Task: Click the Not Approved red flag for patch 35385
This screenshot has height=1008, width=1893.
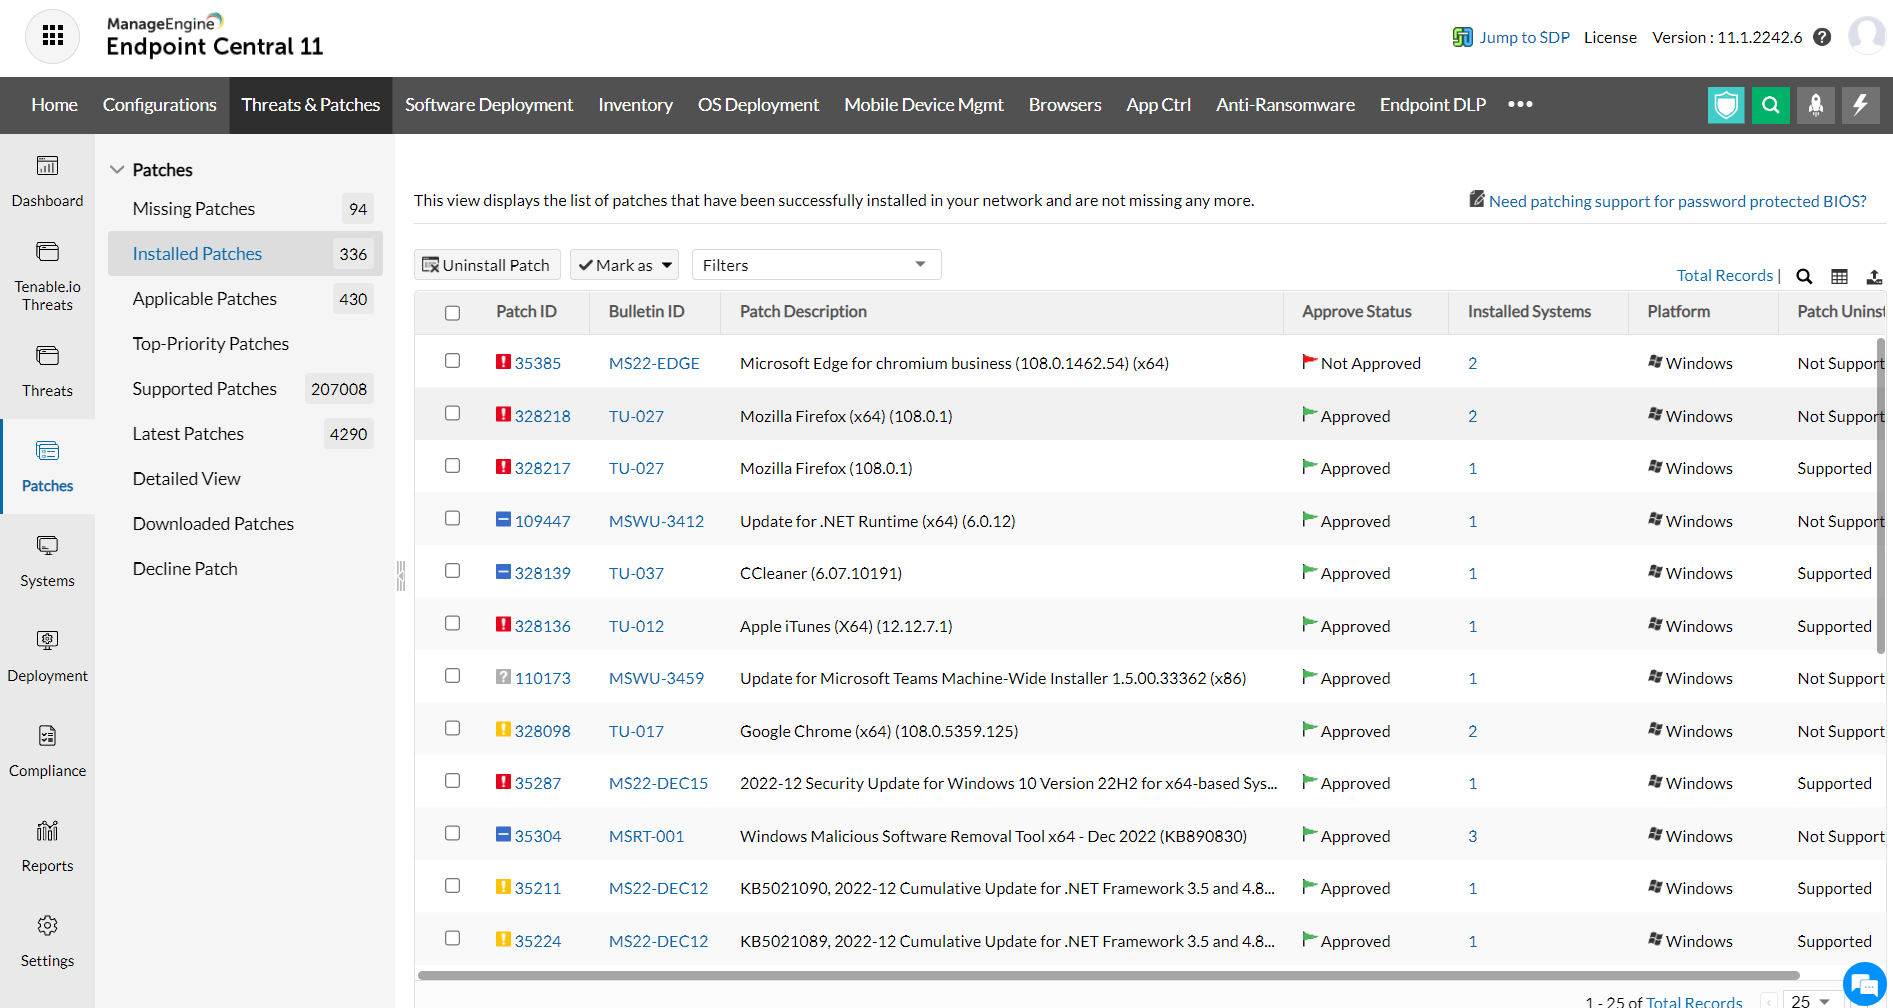Action: 1309,362
